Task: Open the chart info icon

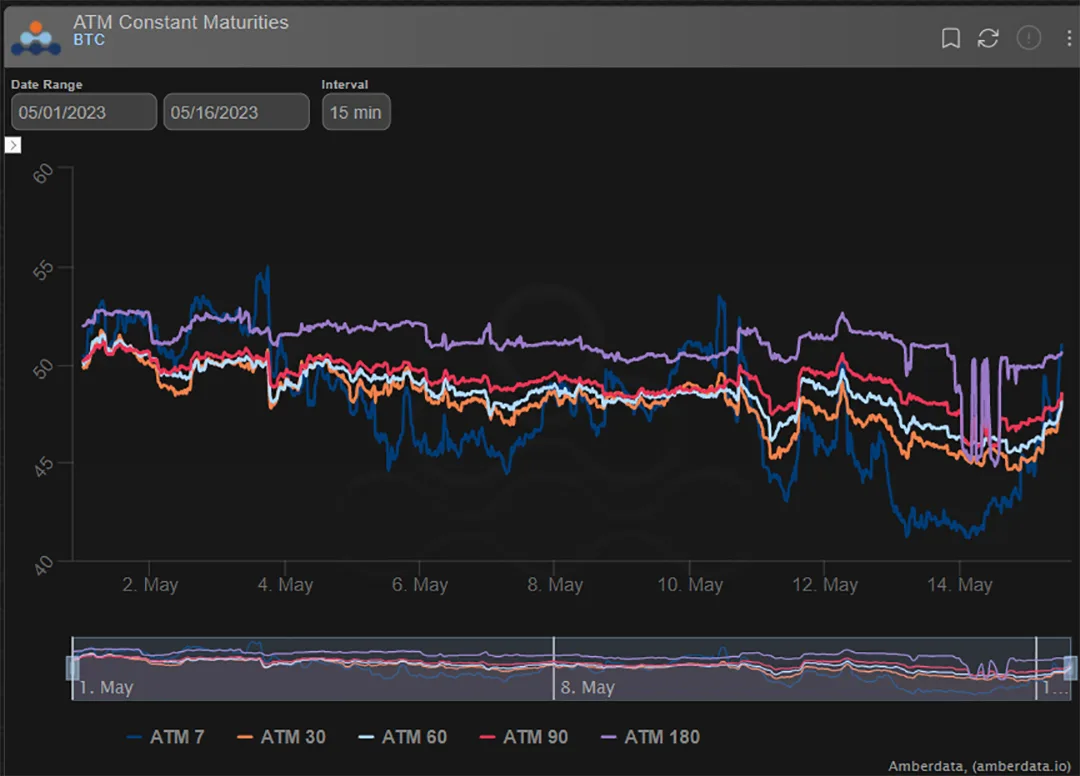Action: (x=1029, y=38)
